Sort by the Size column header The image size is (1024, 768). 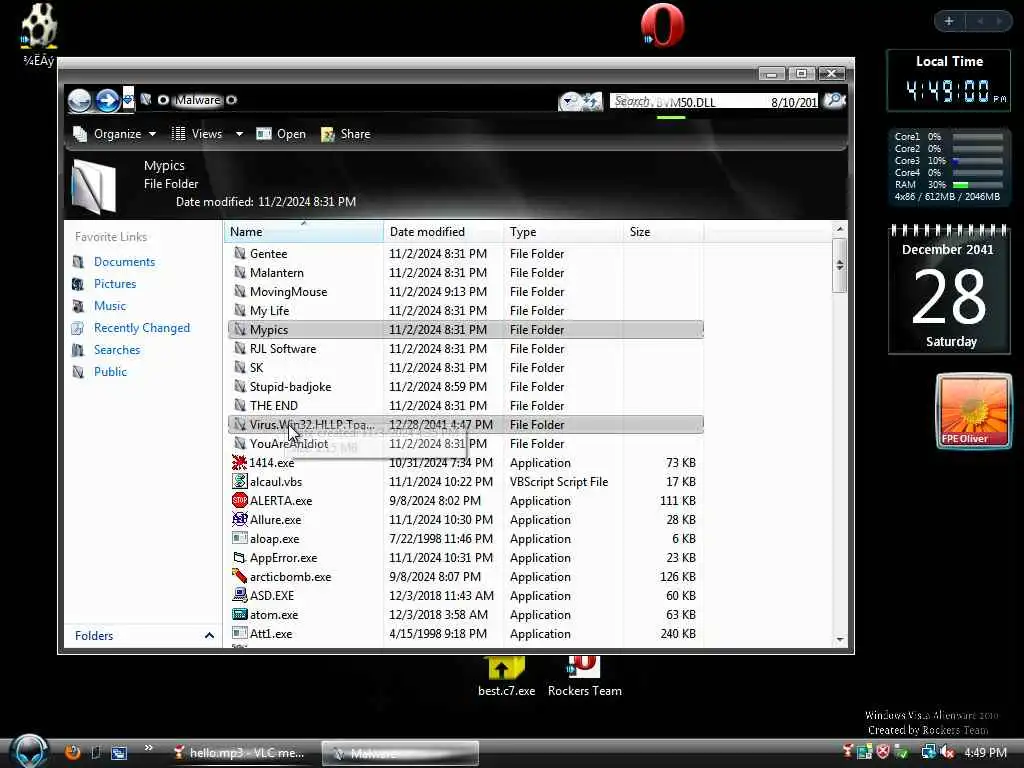[x=664, y=232]
